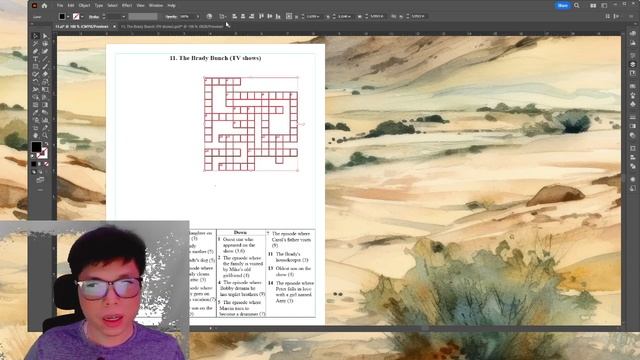This screenshot has height=360, width=640.
Task: Open the Stroke swatch dropdown arrow
Action: coord(82,17)
